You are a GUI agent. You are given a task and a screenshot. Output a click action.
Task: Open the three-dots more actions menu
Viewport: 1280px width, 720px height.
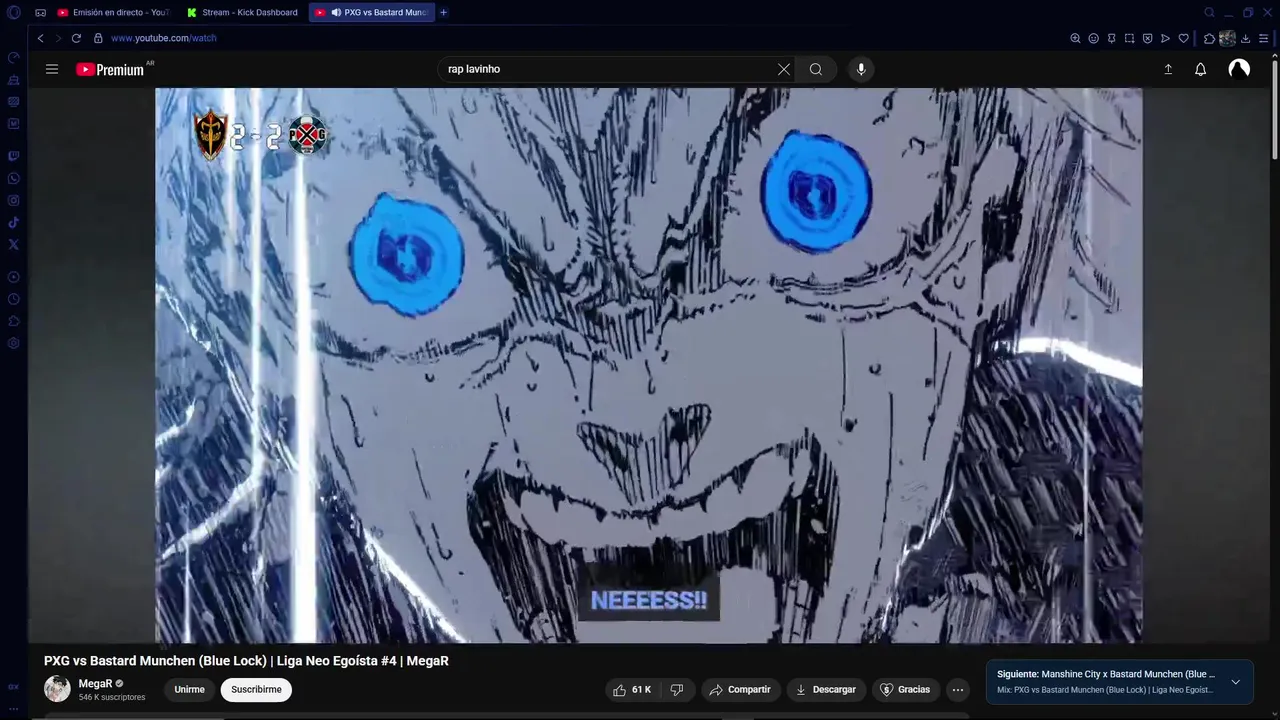tap(958, 690)
